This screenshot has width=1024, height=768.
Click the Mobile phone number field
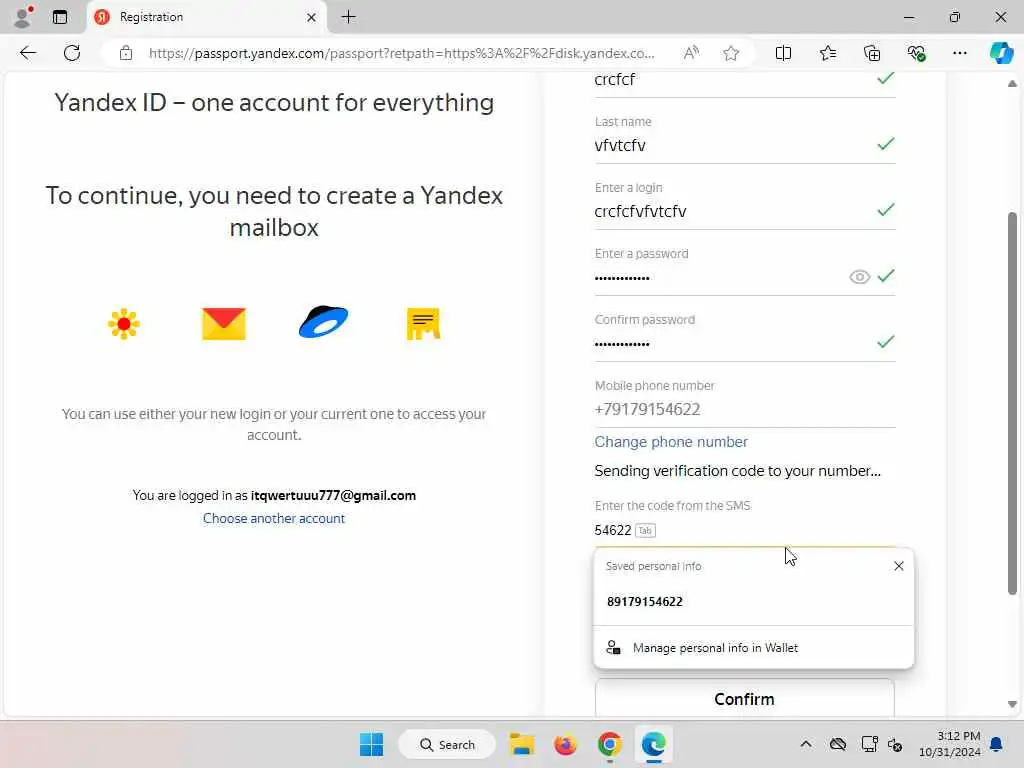744,409
